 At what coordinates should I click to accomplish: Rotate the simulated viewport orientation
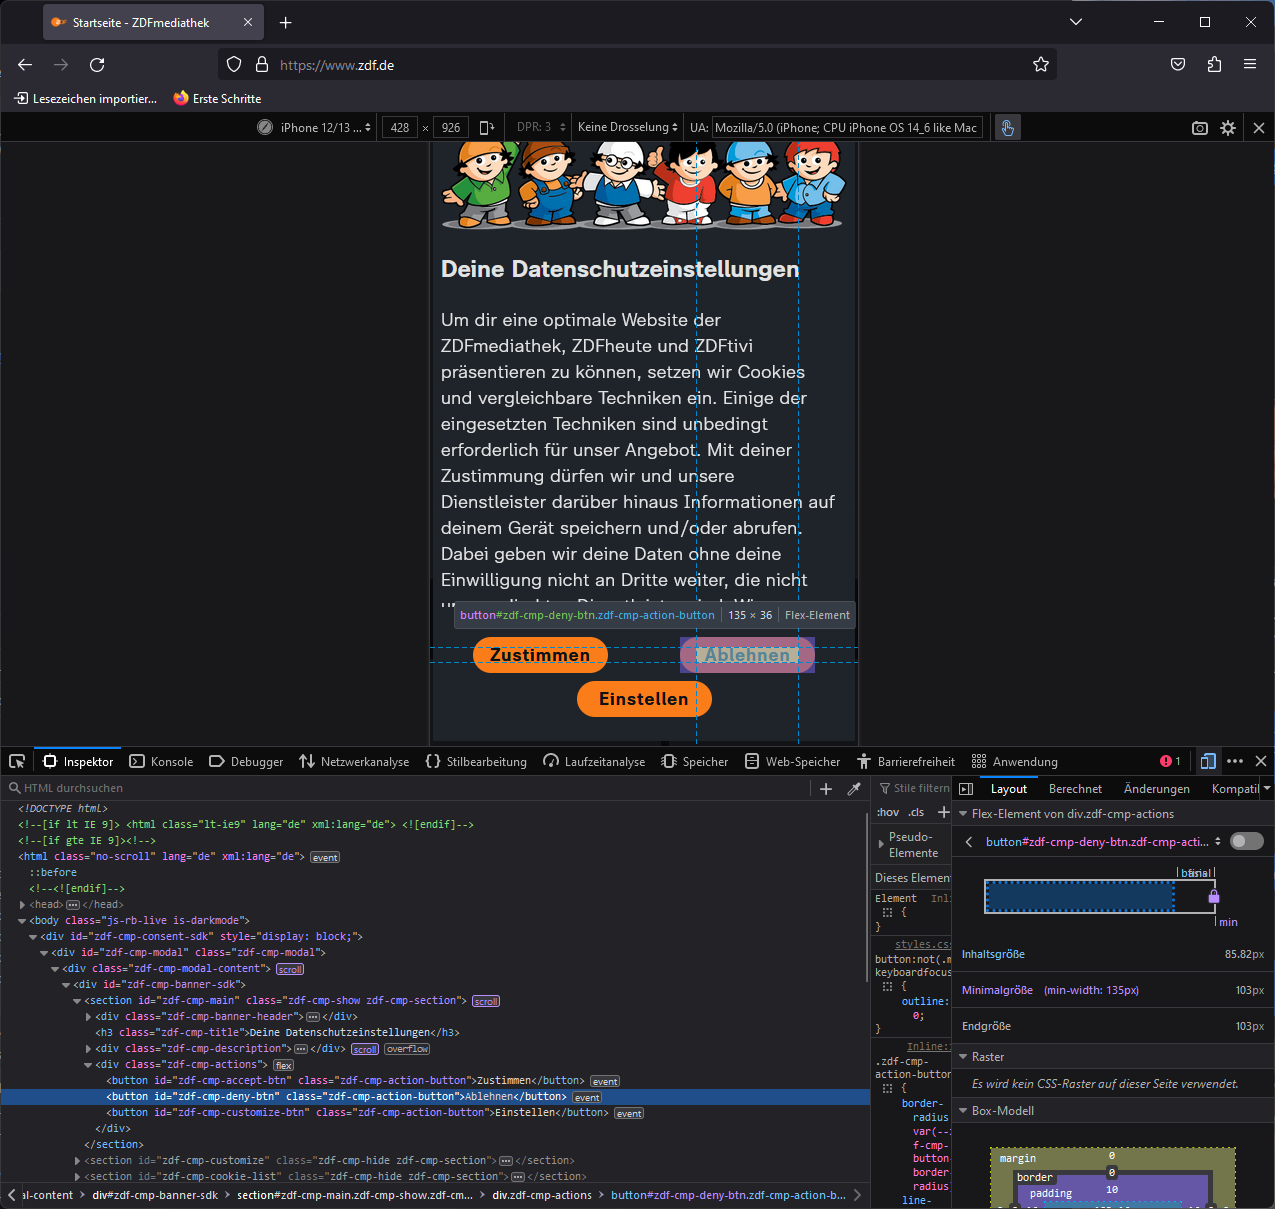click(487, 127)
